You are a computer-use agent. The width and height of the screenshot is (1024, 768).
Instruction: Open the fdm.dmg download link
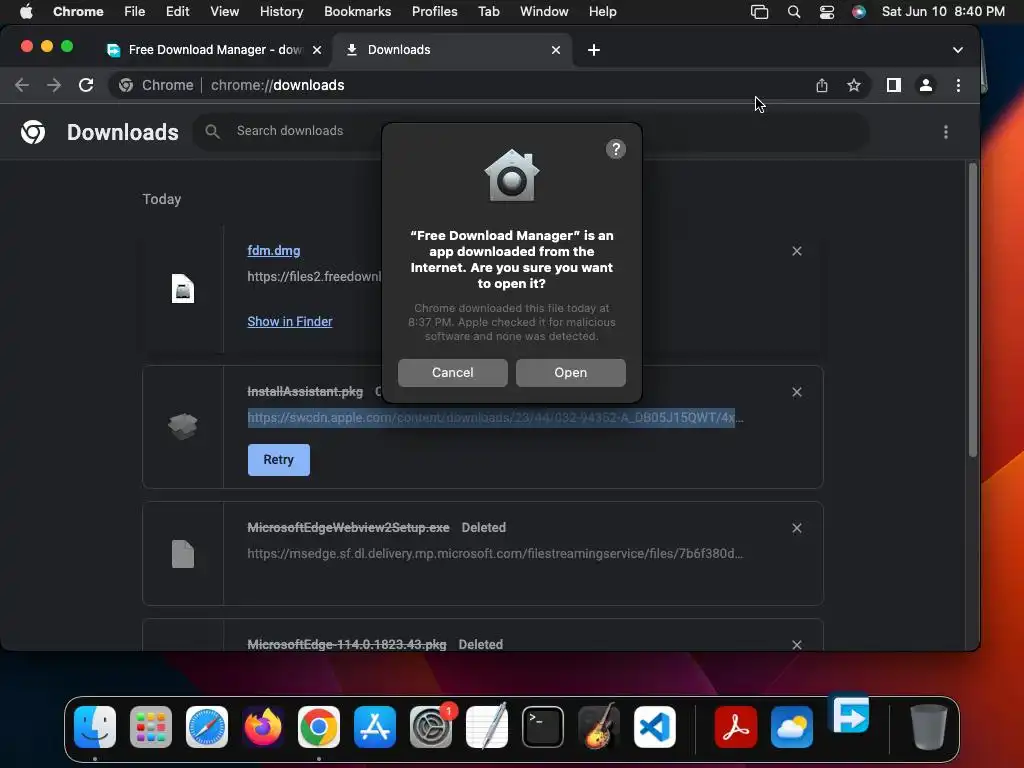(x=274, y=250)
